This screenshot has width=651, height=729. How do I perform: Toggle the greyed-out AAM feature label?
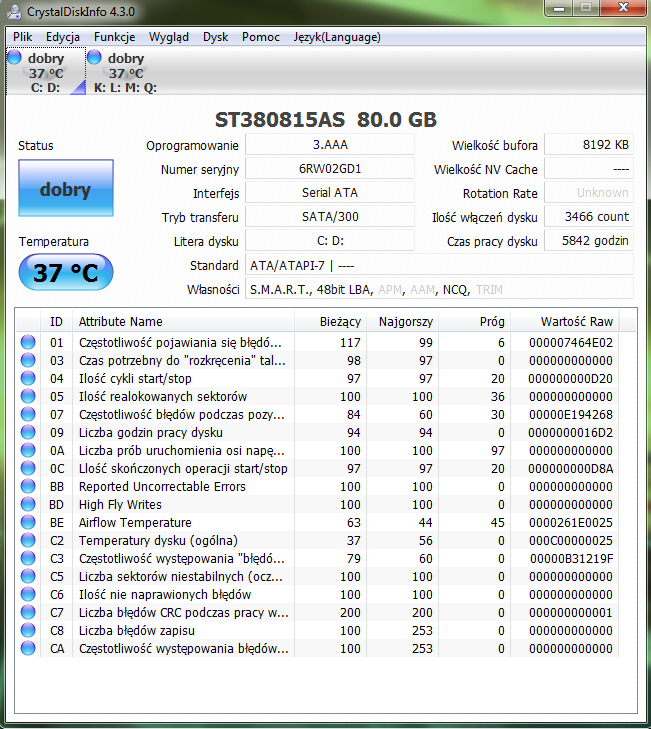425,289
